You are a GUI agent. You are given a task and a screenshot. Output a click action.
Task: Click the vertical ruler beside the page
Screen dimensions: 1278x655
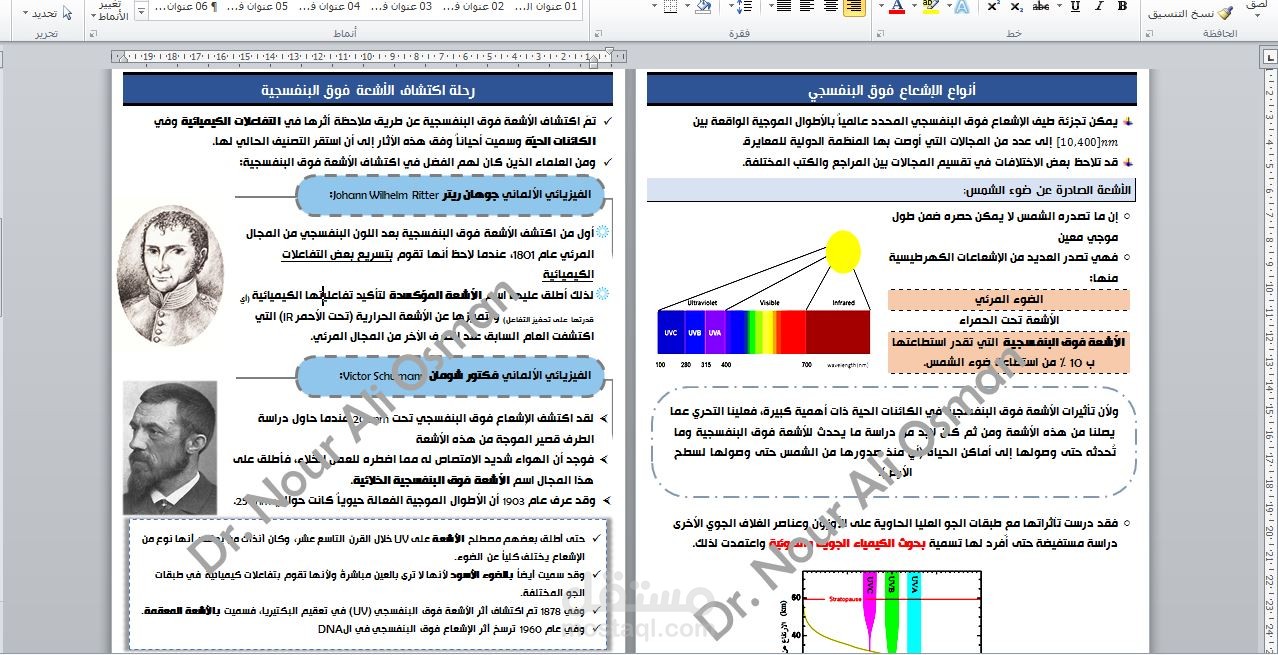(x=1271, y=360)
